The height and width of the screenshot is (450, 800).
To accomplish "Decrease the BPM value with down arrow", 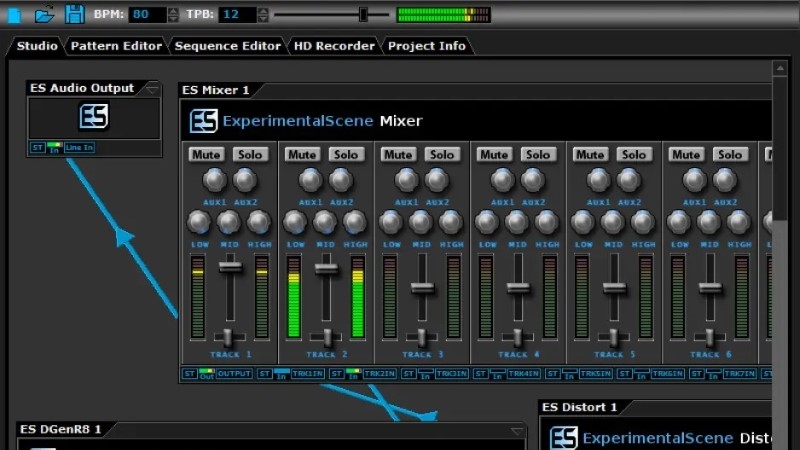I will [173, 19].
